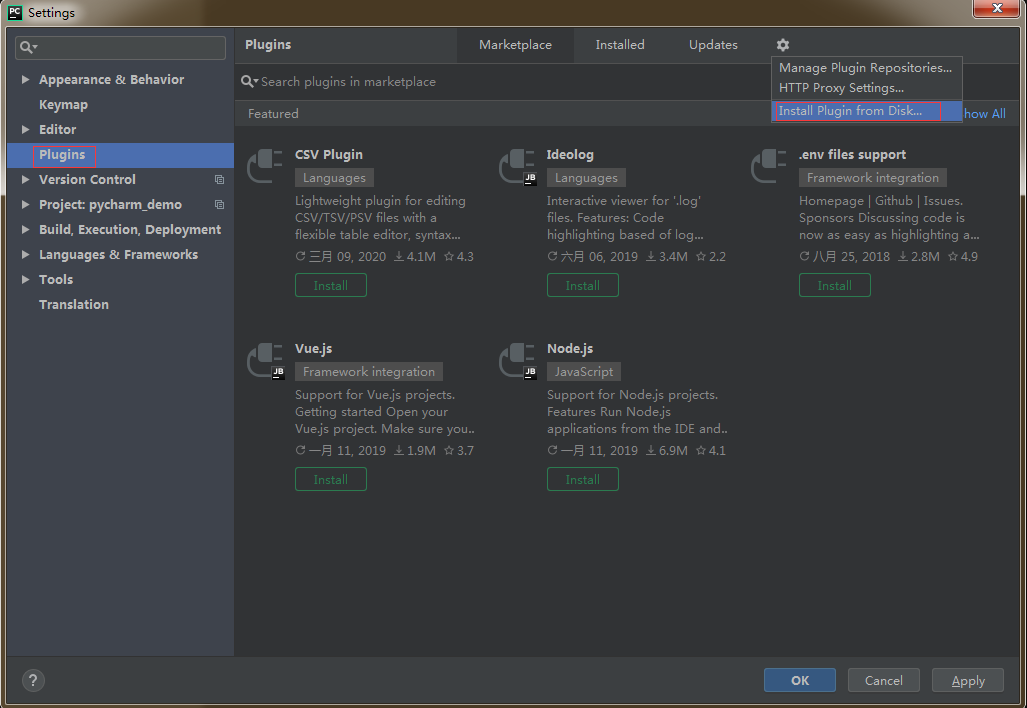Expand Languages & Frameworks node

tap(26, 254)
